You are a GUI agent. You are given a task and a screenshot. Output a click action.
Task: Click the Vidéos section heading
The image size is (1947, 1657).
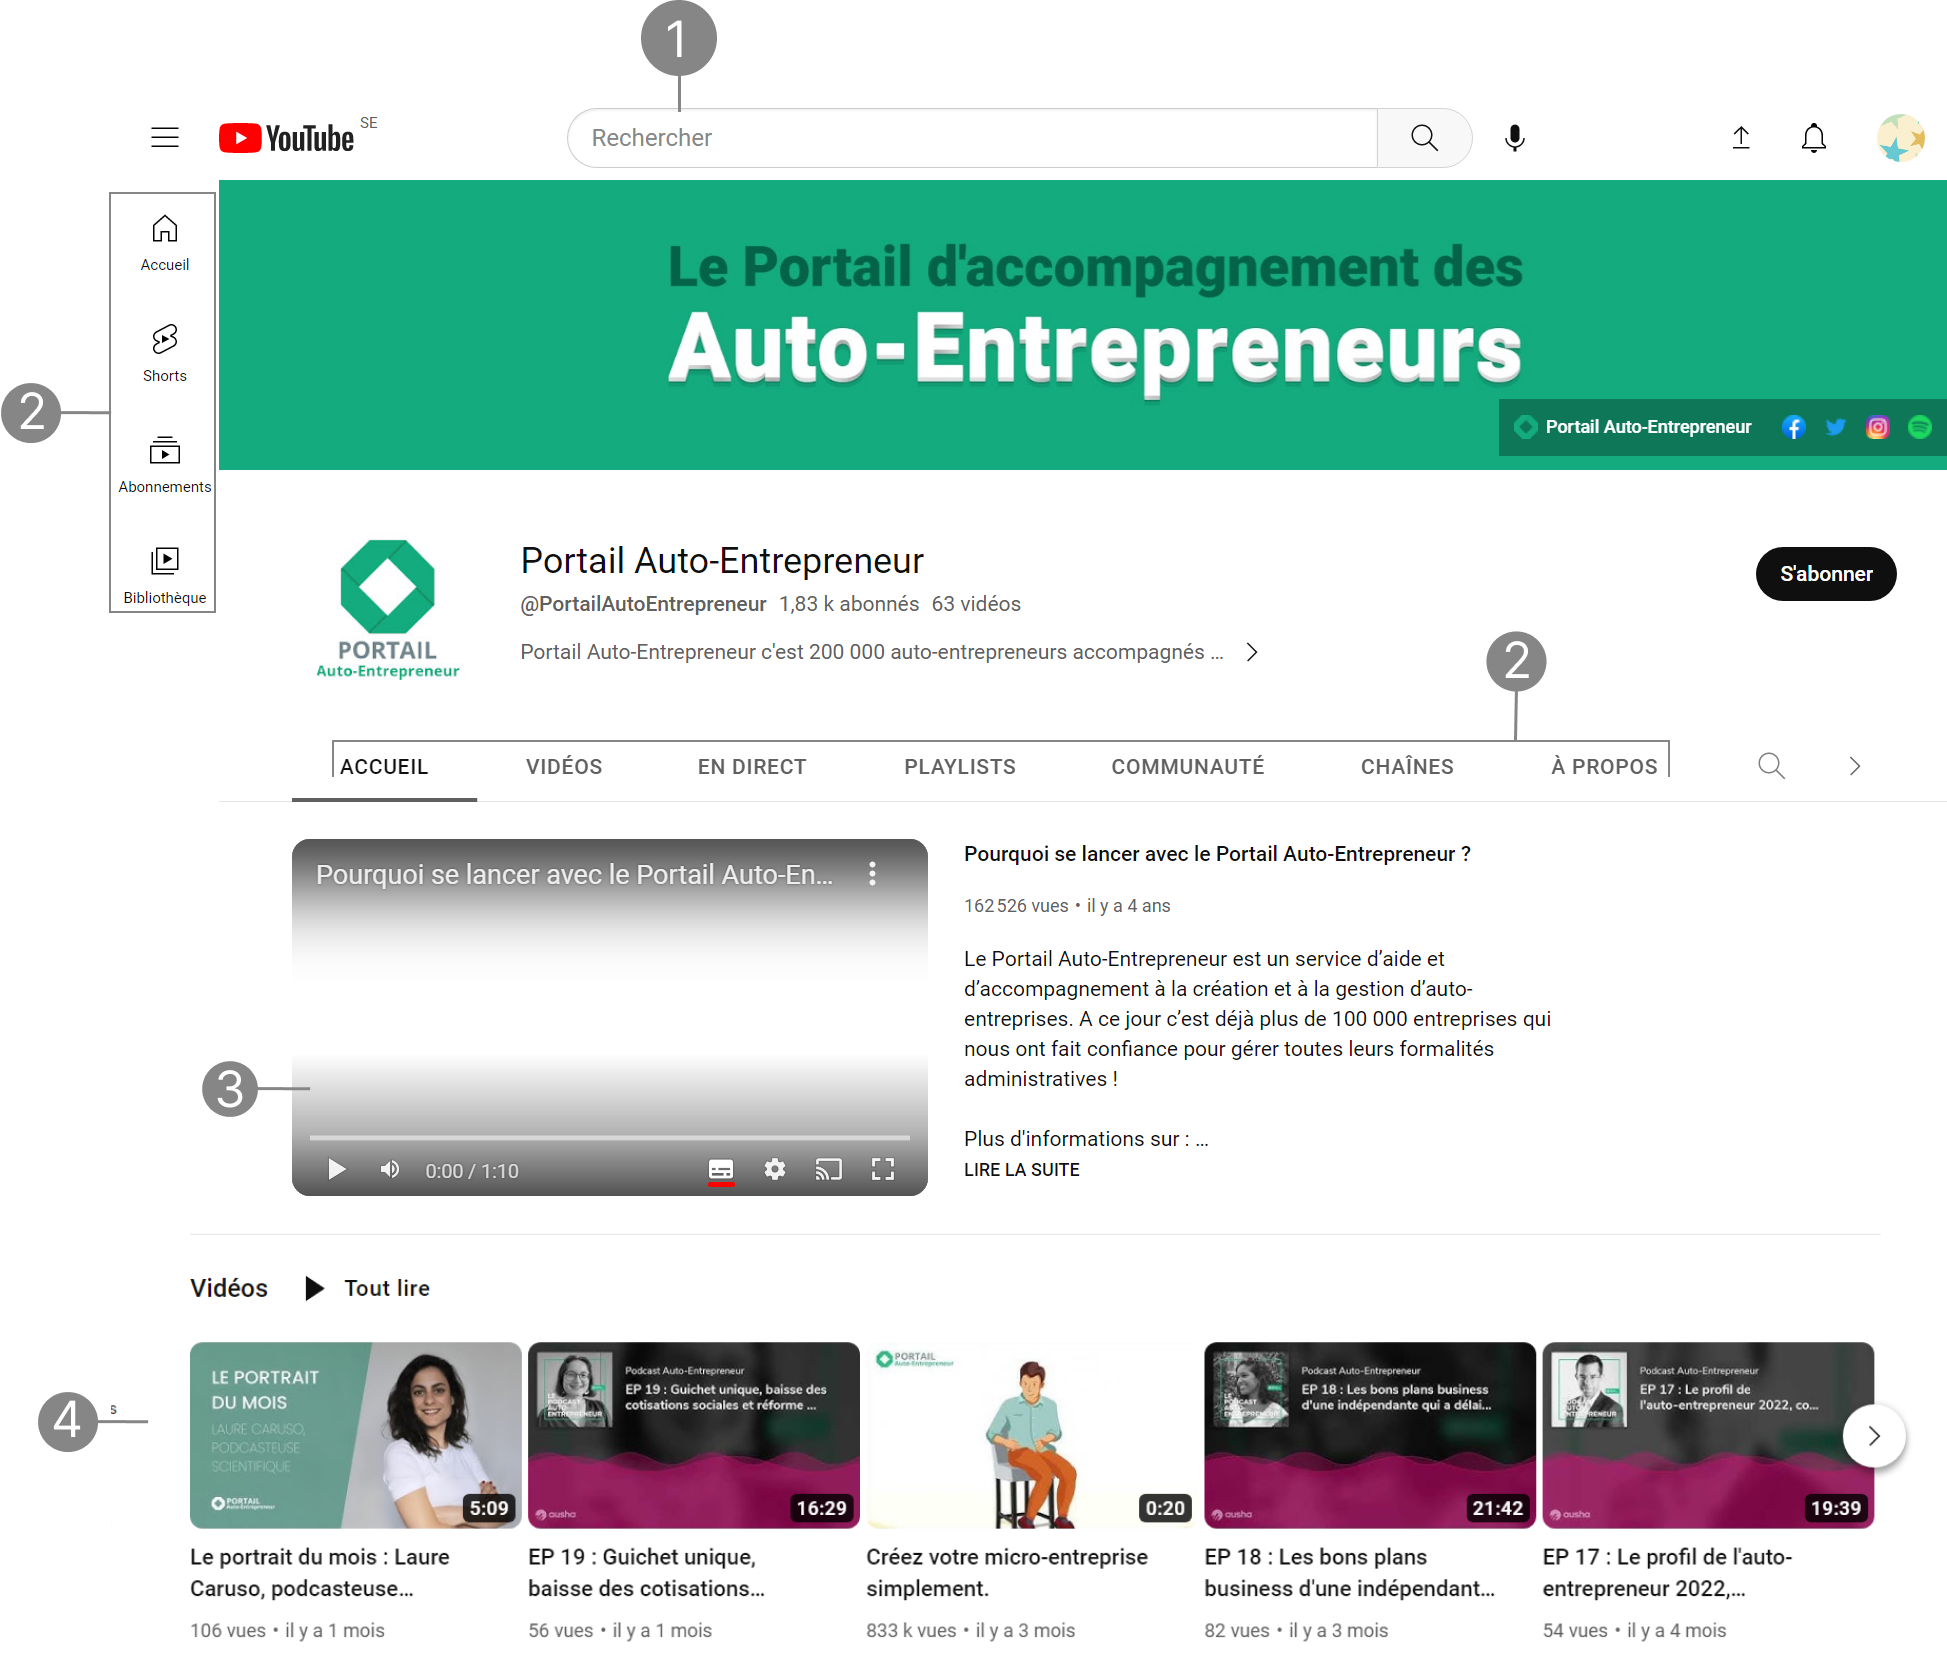pos(229,1288)
